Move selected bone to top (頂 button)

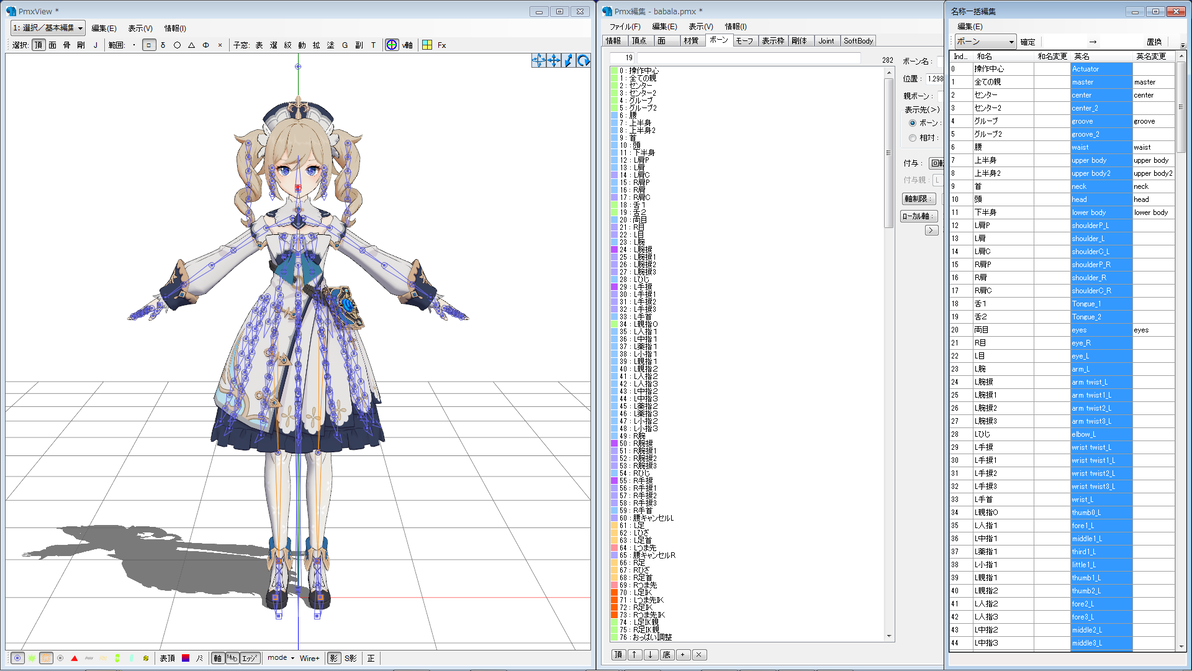click(619, 654)
